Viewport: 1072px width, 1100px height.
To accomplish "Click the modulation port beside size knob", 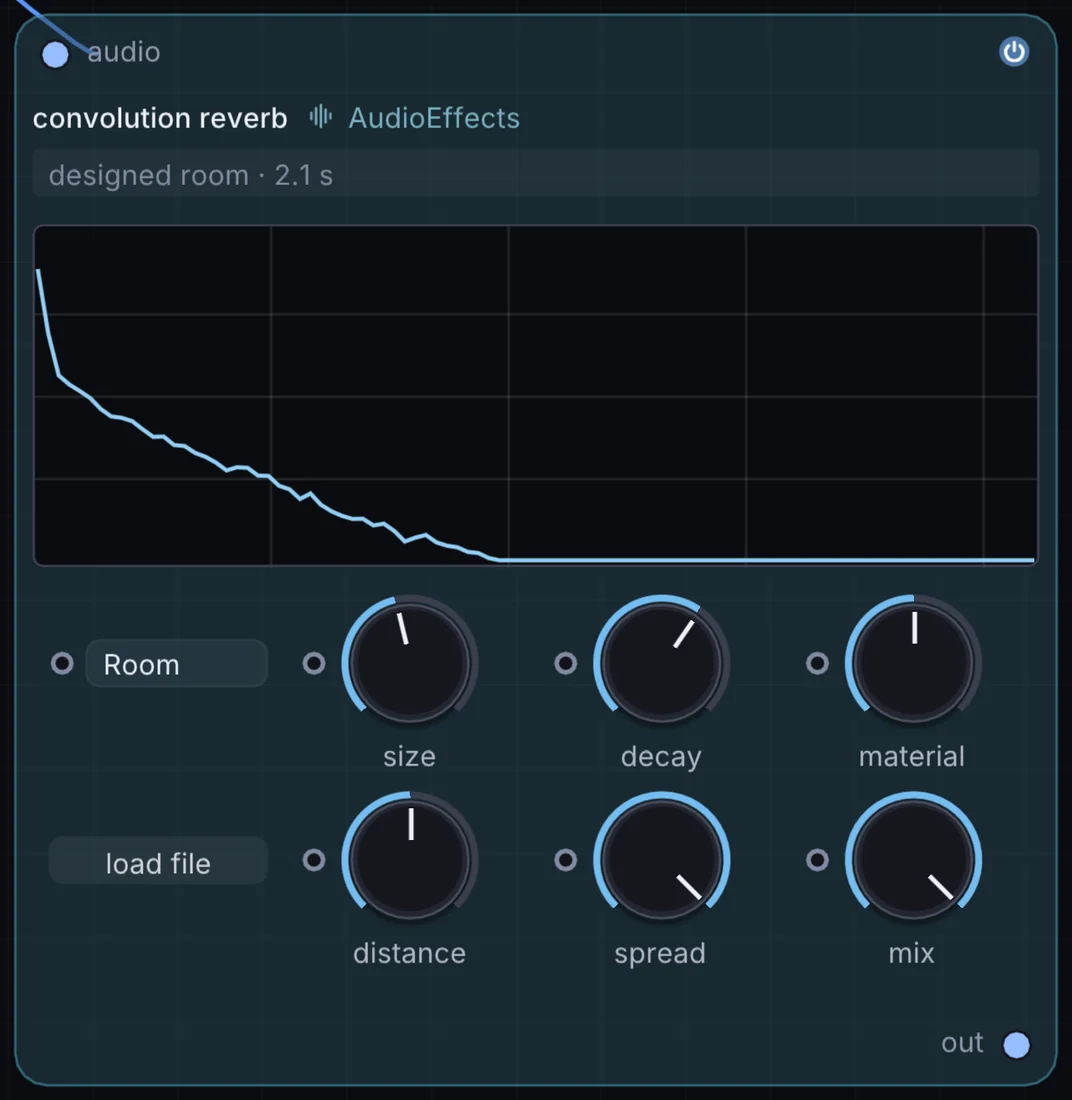I will point(314,664).
